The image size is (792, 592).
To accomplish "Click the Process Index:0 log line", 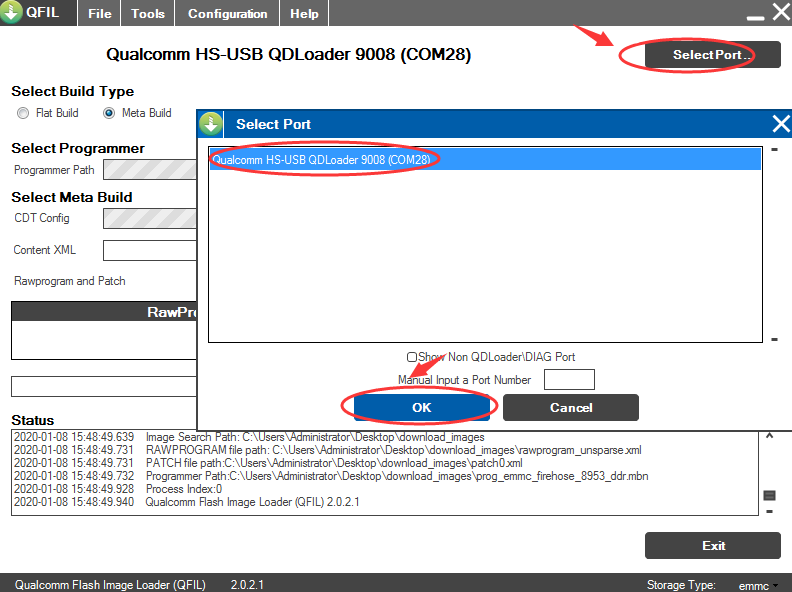I will [118, 489].
